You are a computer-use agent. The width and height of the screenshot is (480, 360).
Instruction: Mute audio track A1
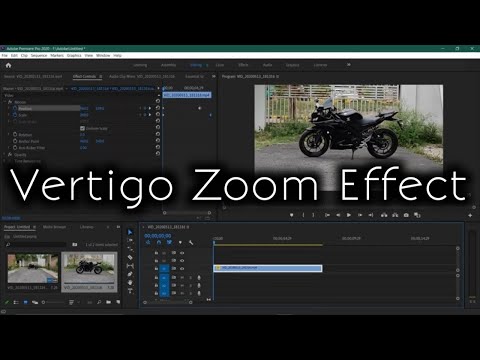coord(182,277)
